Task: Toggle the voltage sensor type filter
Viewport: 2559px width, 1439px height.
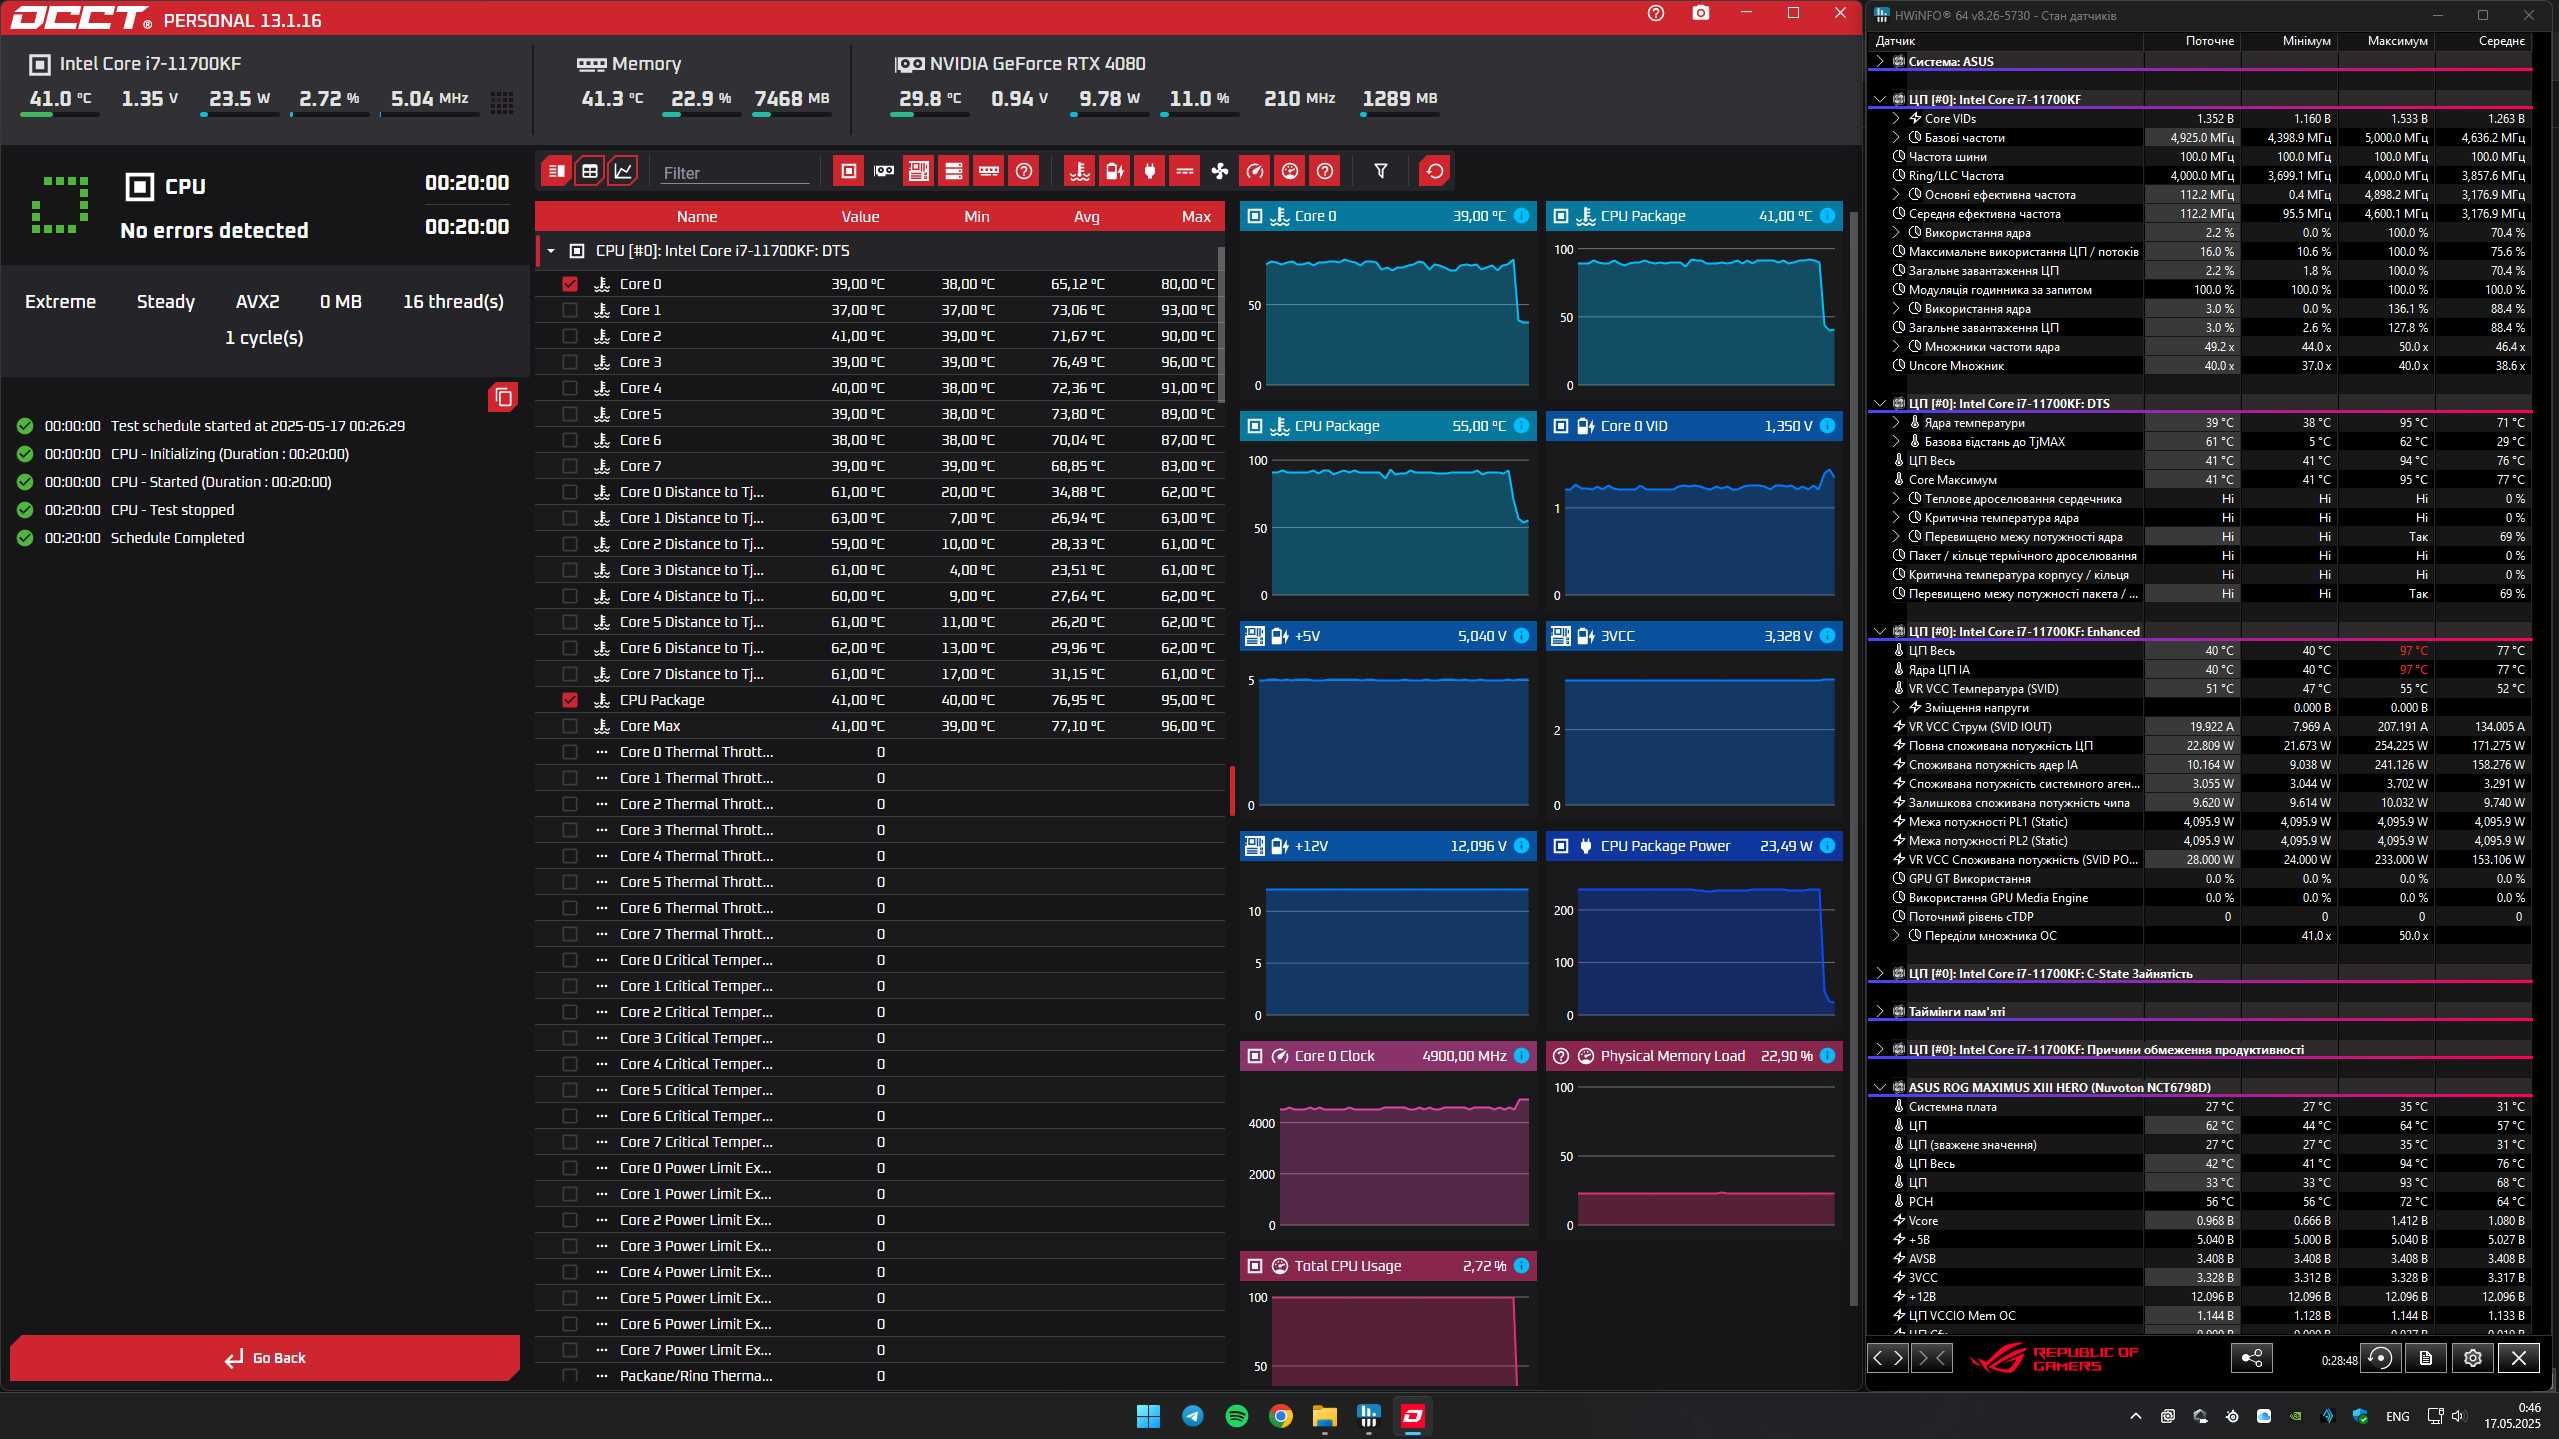Action: tap(1114, 171)
